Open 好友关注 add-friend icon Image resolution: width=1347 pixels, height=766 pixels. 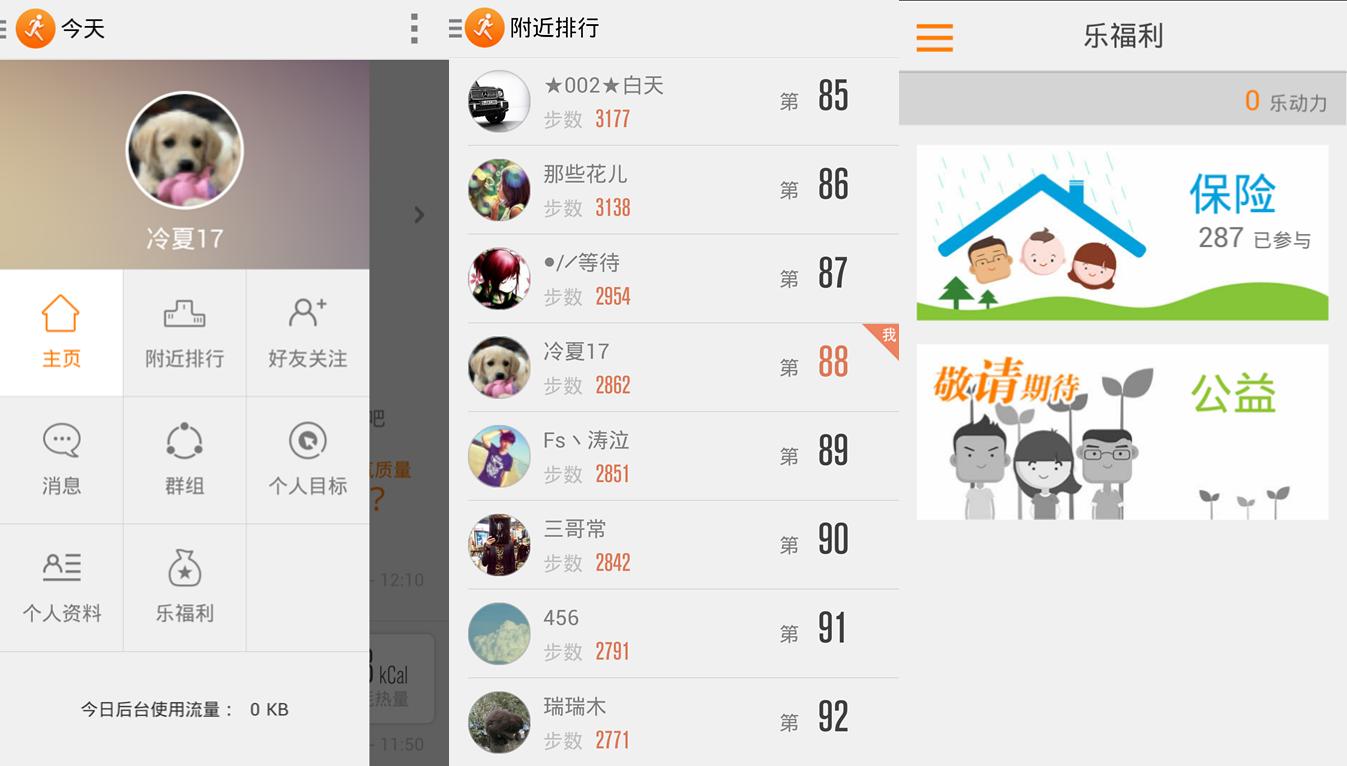click(x=307, y=313)
